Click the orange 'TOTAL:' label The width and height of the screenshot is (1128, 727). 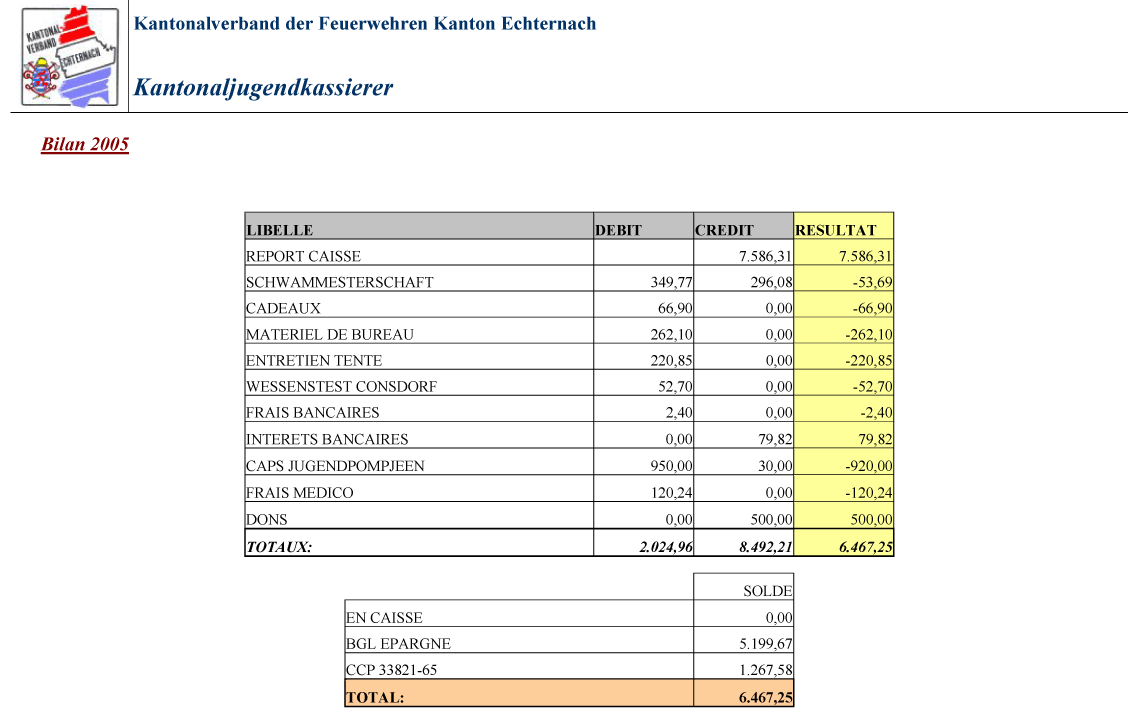pyautogui.click(x=375, y=698)
